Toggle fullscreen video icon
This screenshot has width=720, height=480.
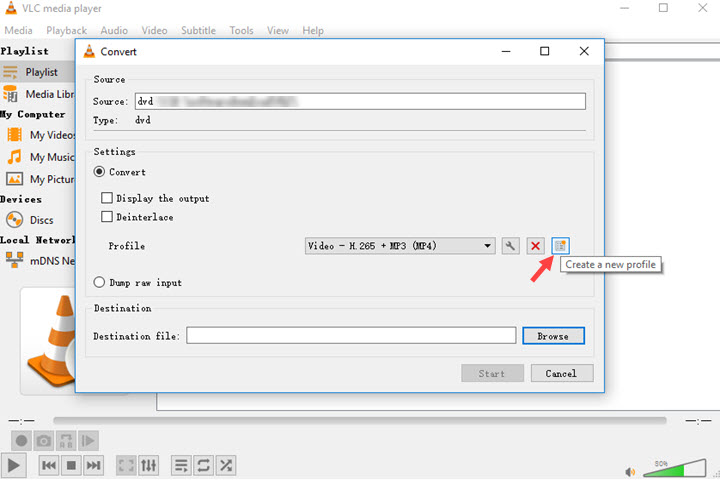tap(126, 465)
